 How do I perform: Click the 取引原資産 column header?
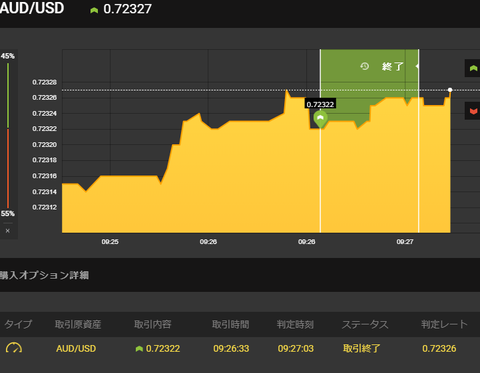point(78,324)
